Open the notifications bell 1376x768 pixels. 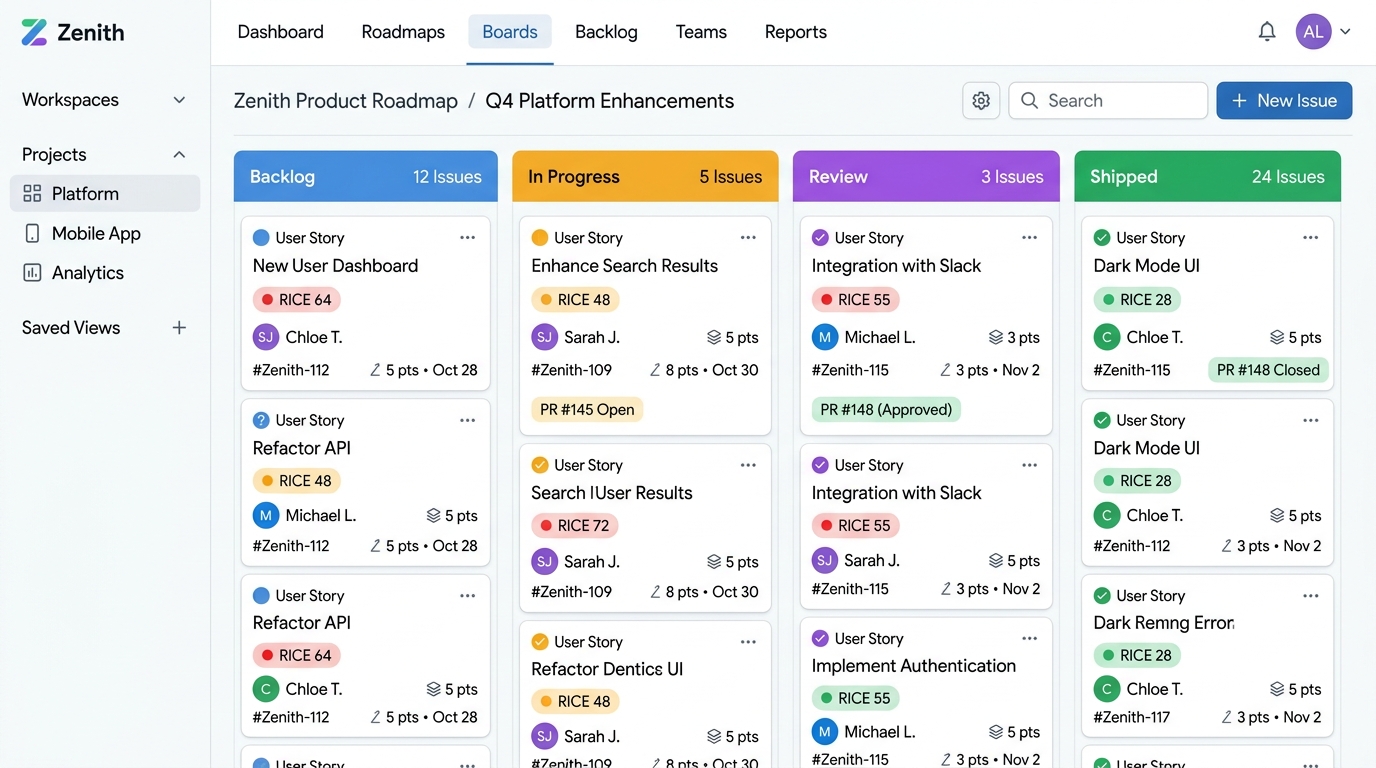(x=1267, y=32)
